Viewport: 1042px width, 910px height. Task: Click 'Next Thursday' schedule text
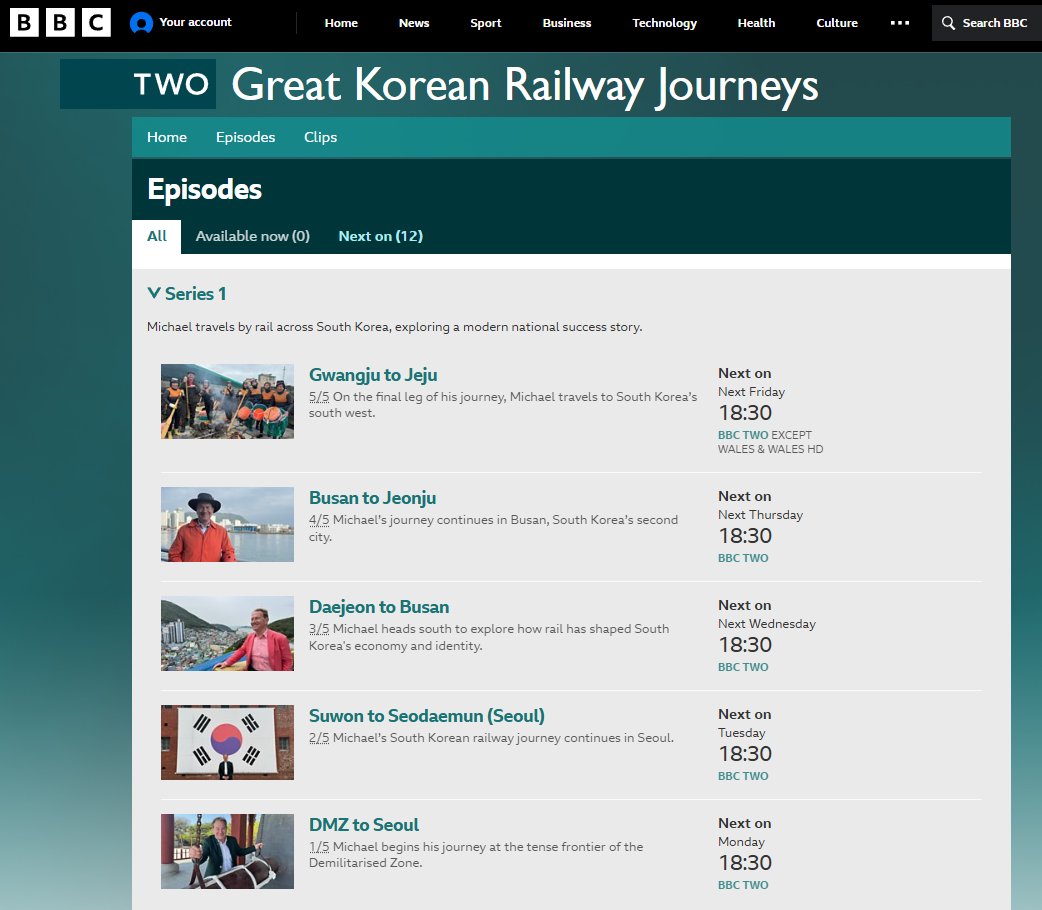tap(760, 515)
